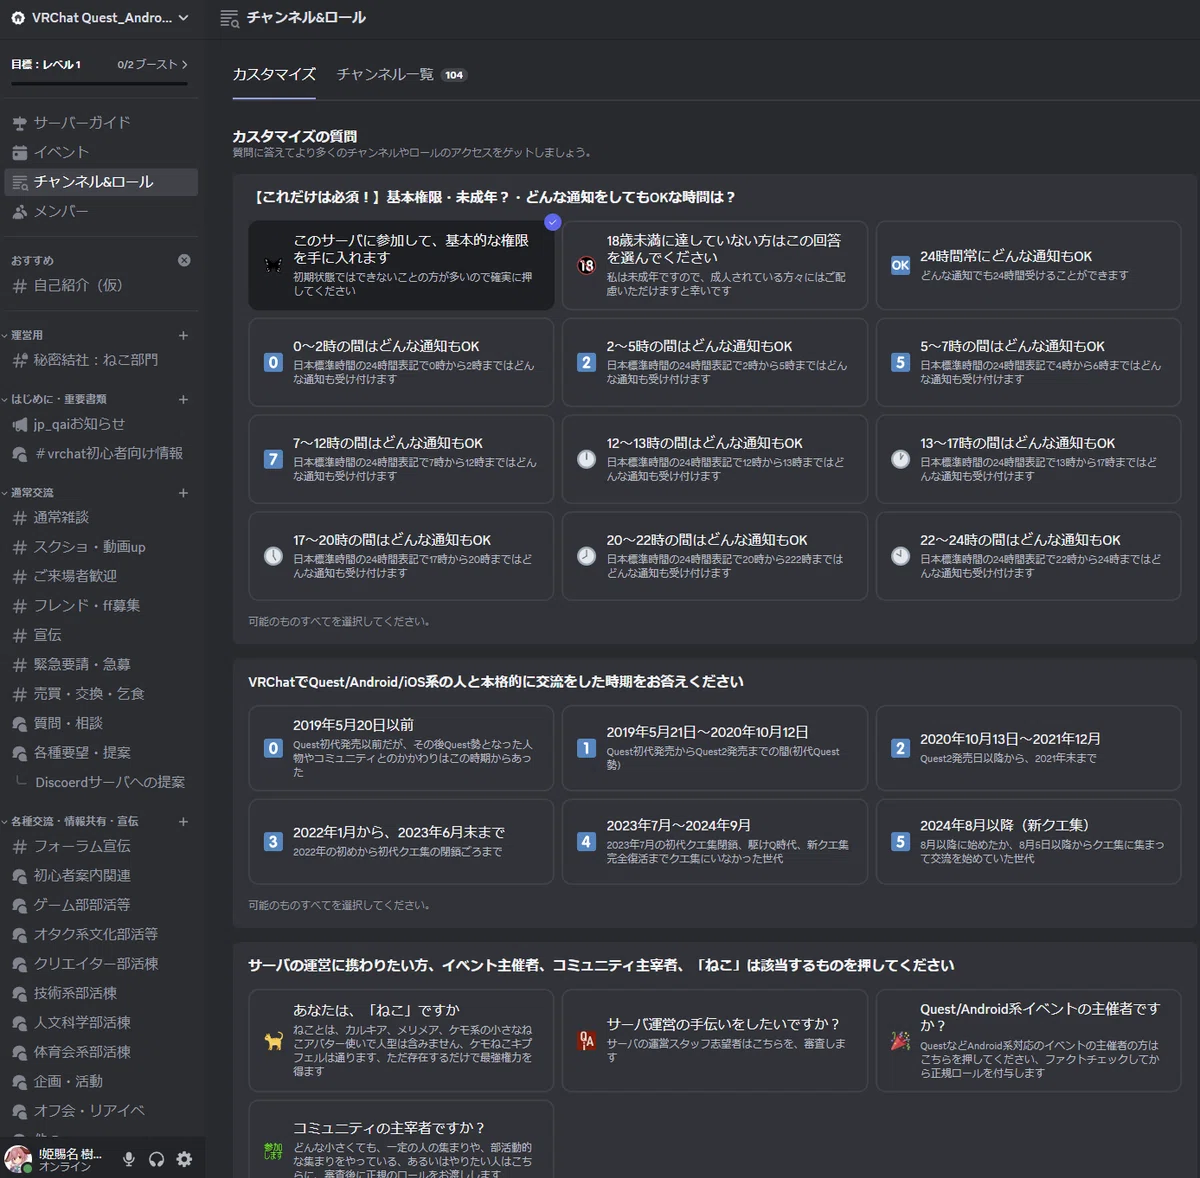This screenshot has height=1178, width=1200.
Task: Switch to the チャンネル一覧 tab
Action: tap(401, 75)
